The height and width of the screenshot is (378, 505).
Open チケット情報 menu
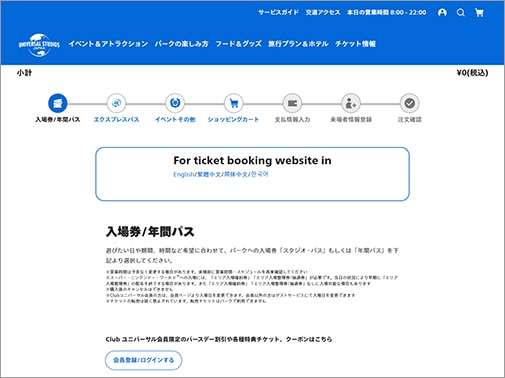coord(355,44)
